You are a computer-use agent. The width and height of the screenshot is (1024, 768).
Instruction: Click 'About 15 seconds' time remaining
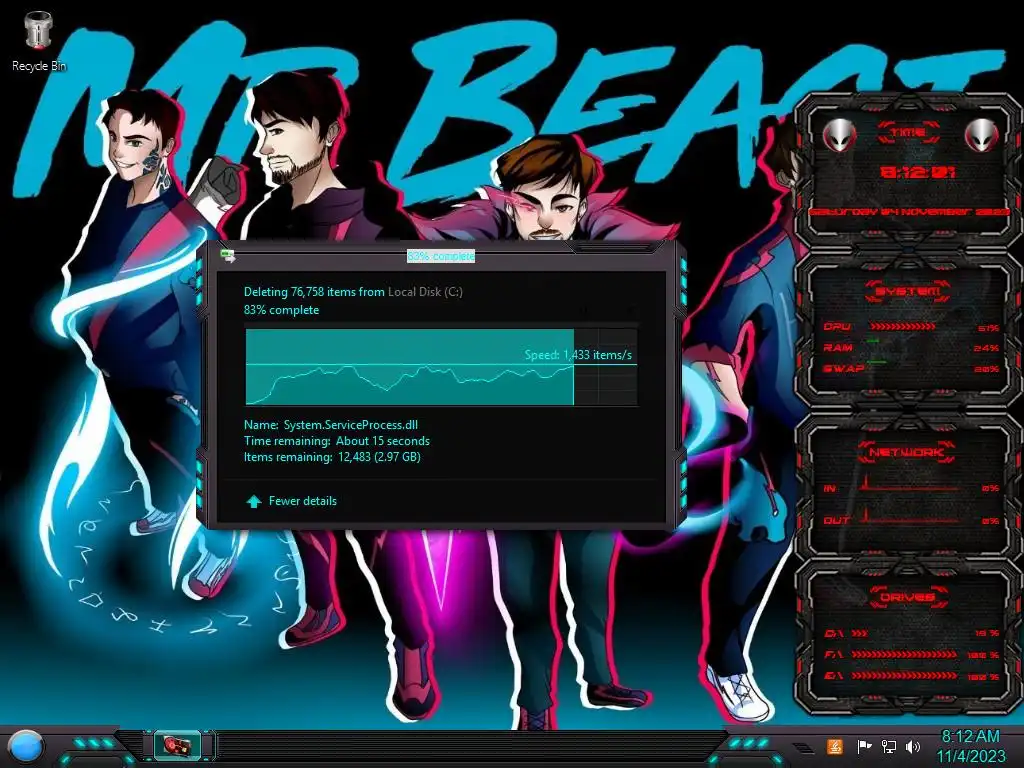(383, 441)
